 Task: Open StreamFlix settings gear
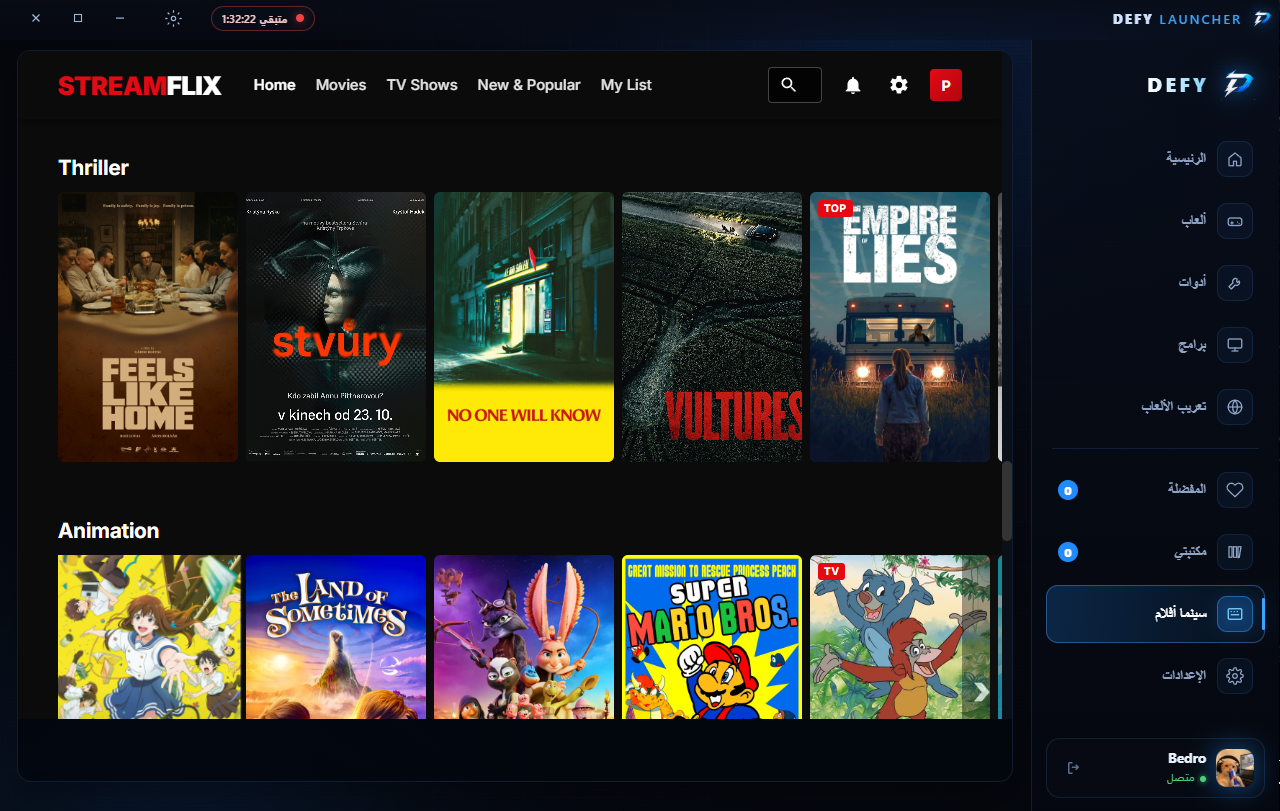899,85
